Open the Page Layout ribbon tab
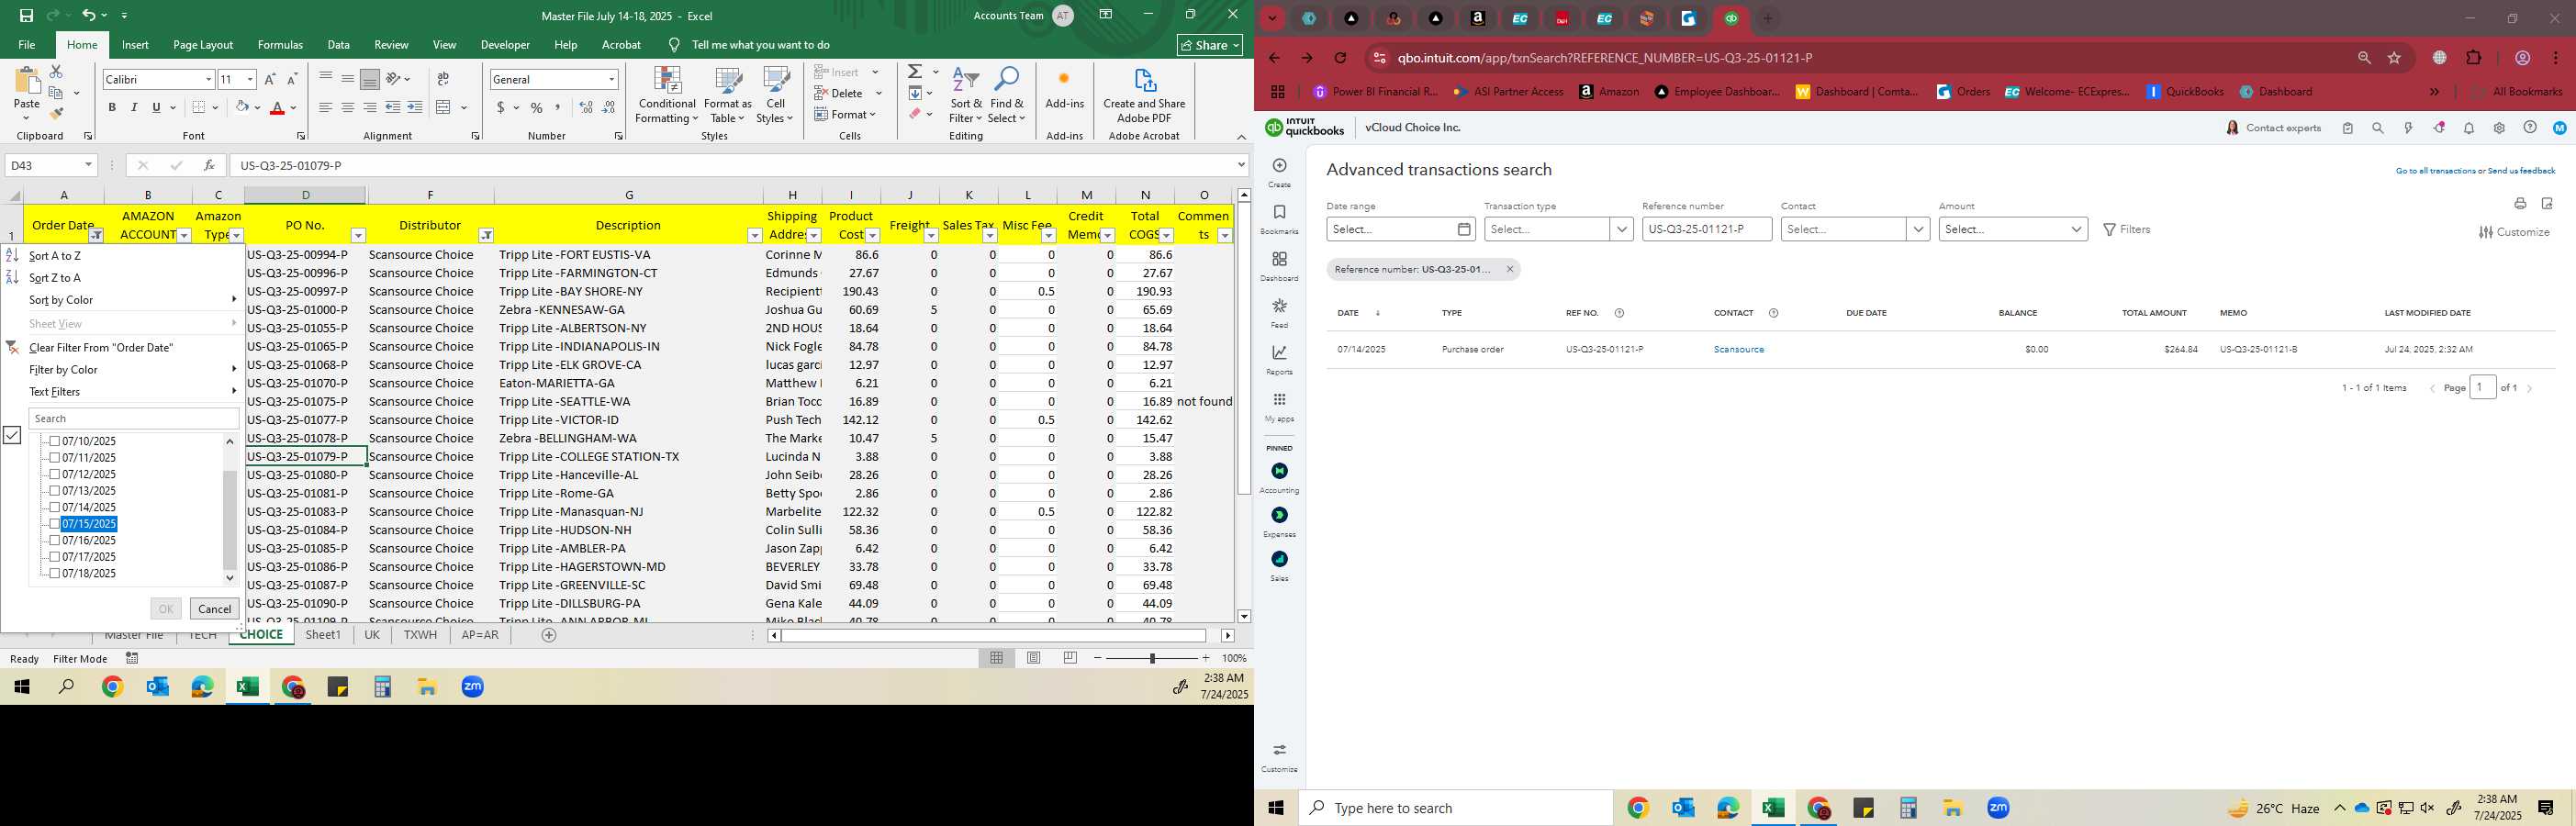2576x826 pixels. click(x=203, y=45)
